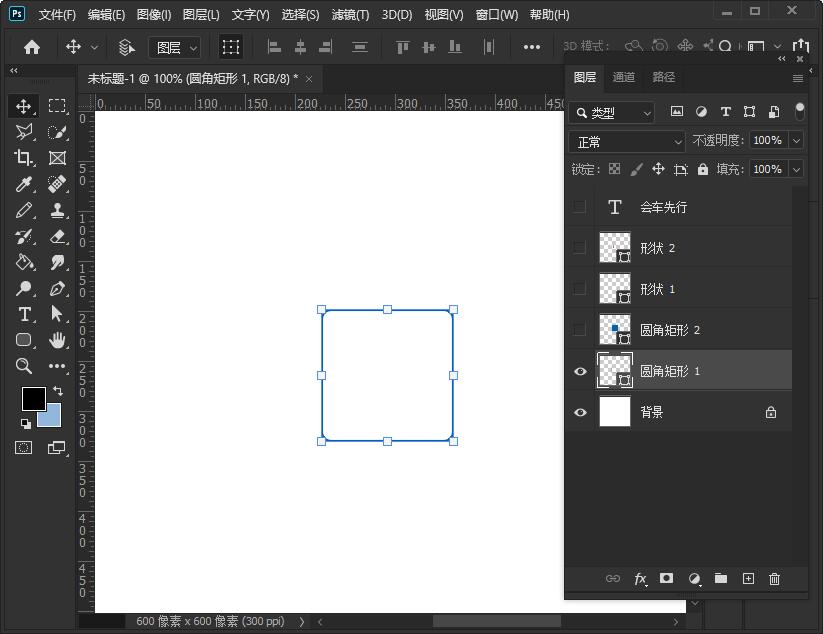
Task: Hide the 背景 layer
Action: (580, 412)
